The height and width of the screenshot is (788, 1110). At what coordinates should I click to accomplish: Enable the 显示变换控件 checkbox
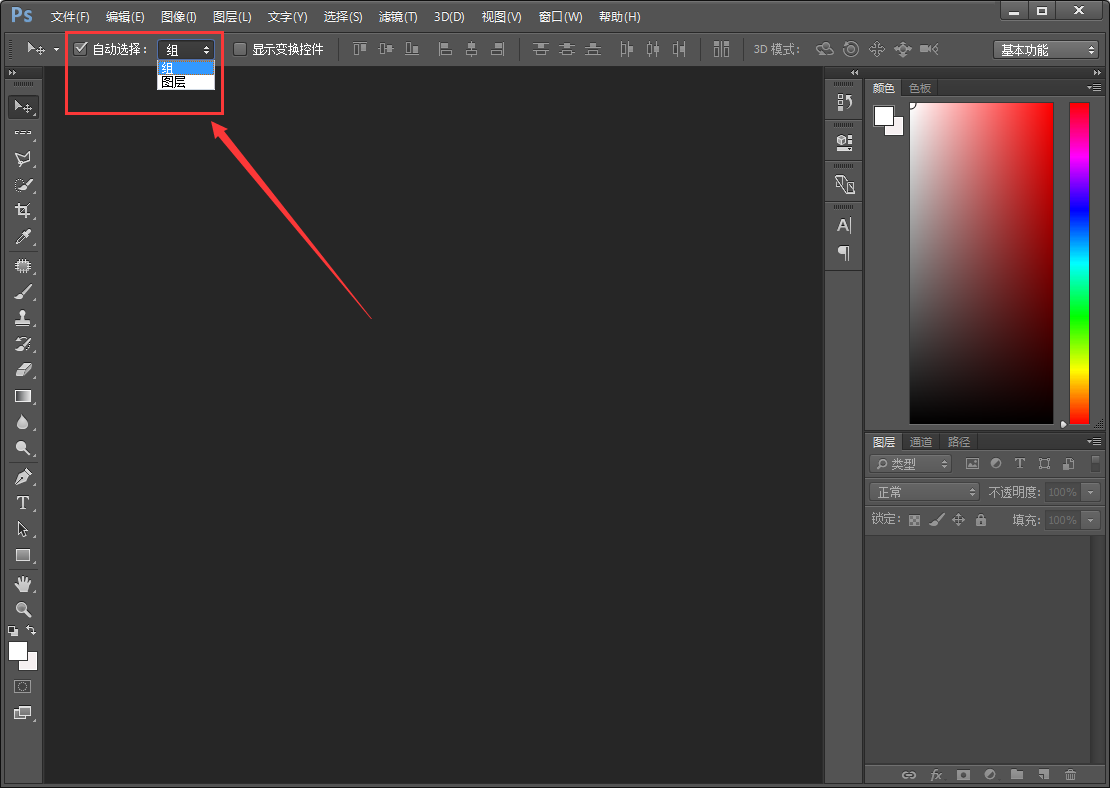pos(239,48)
